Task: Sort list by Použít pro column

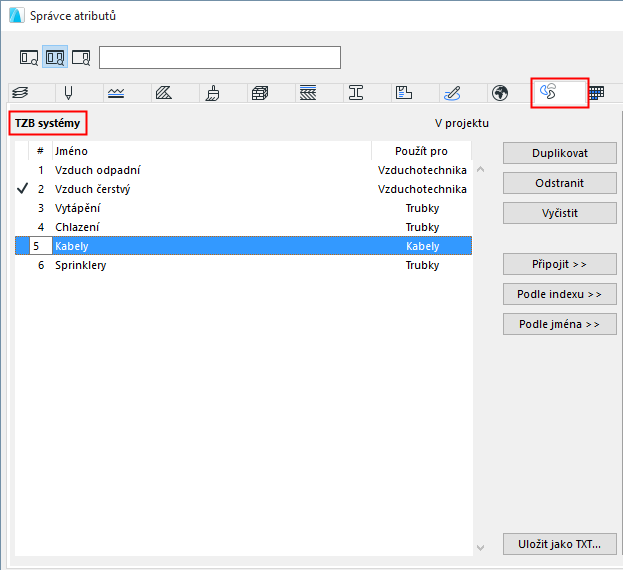Action: [x=422, y=151]
